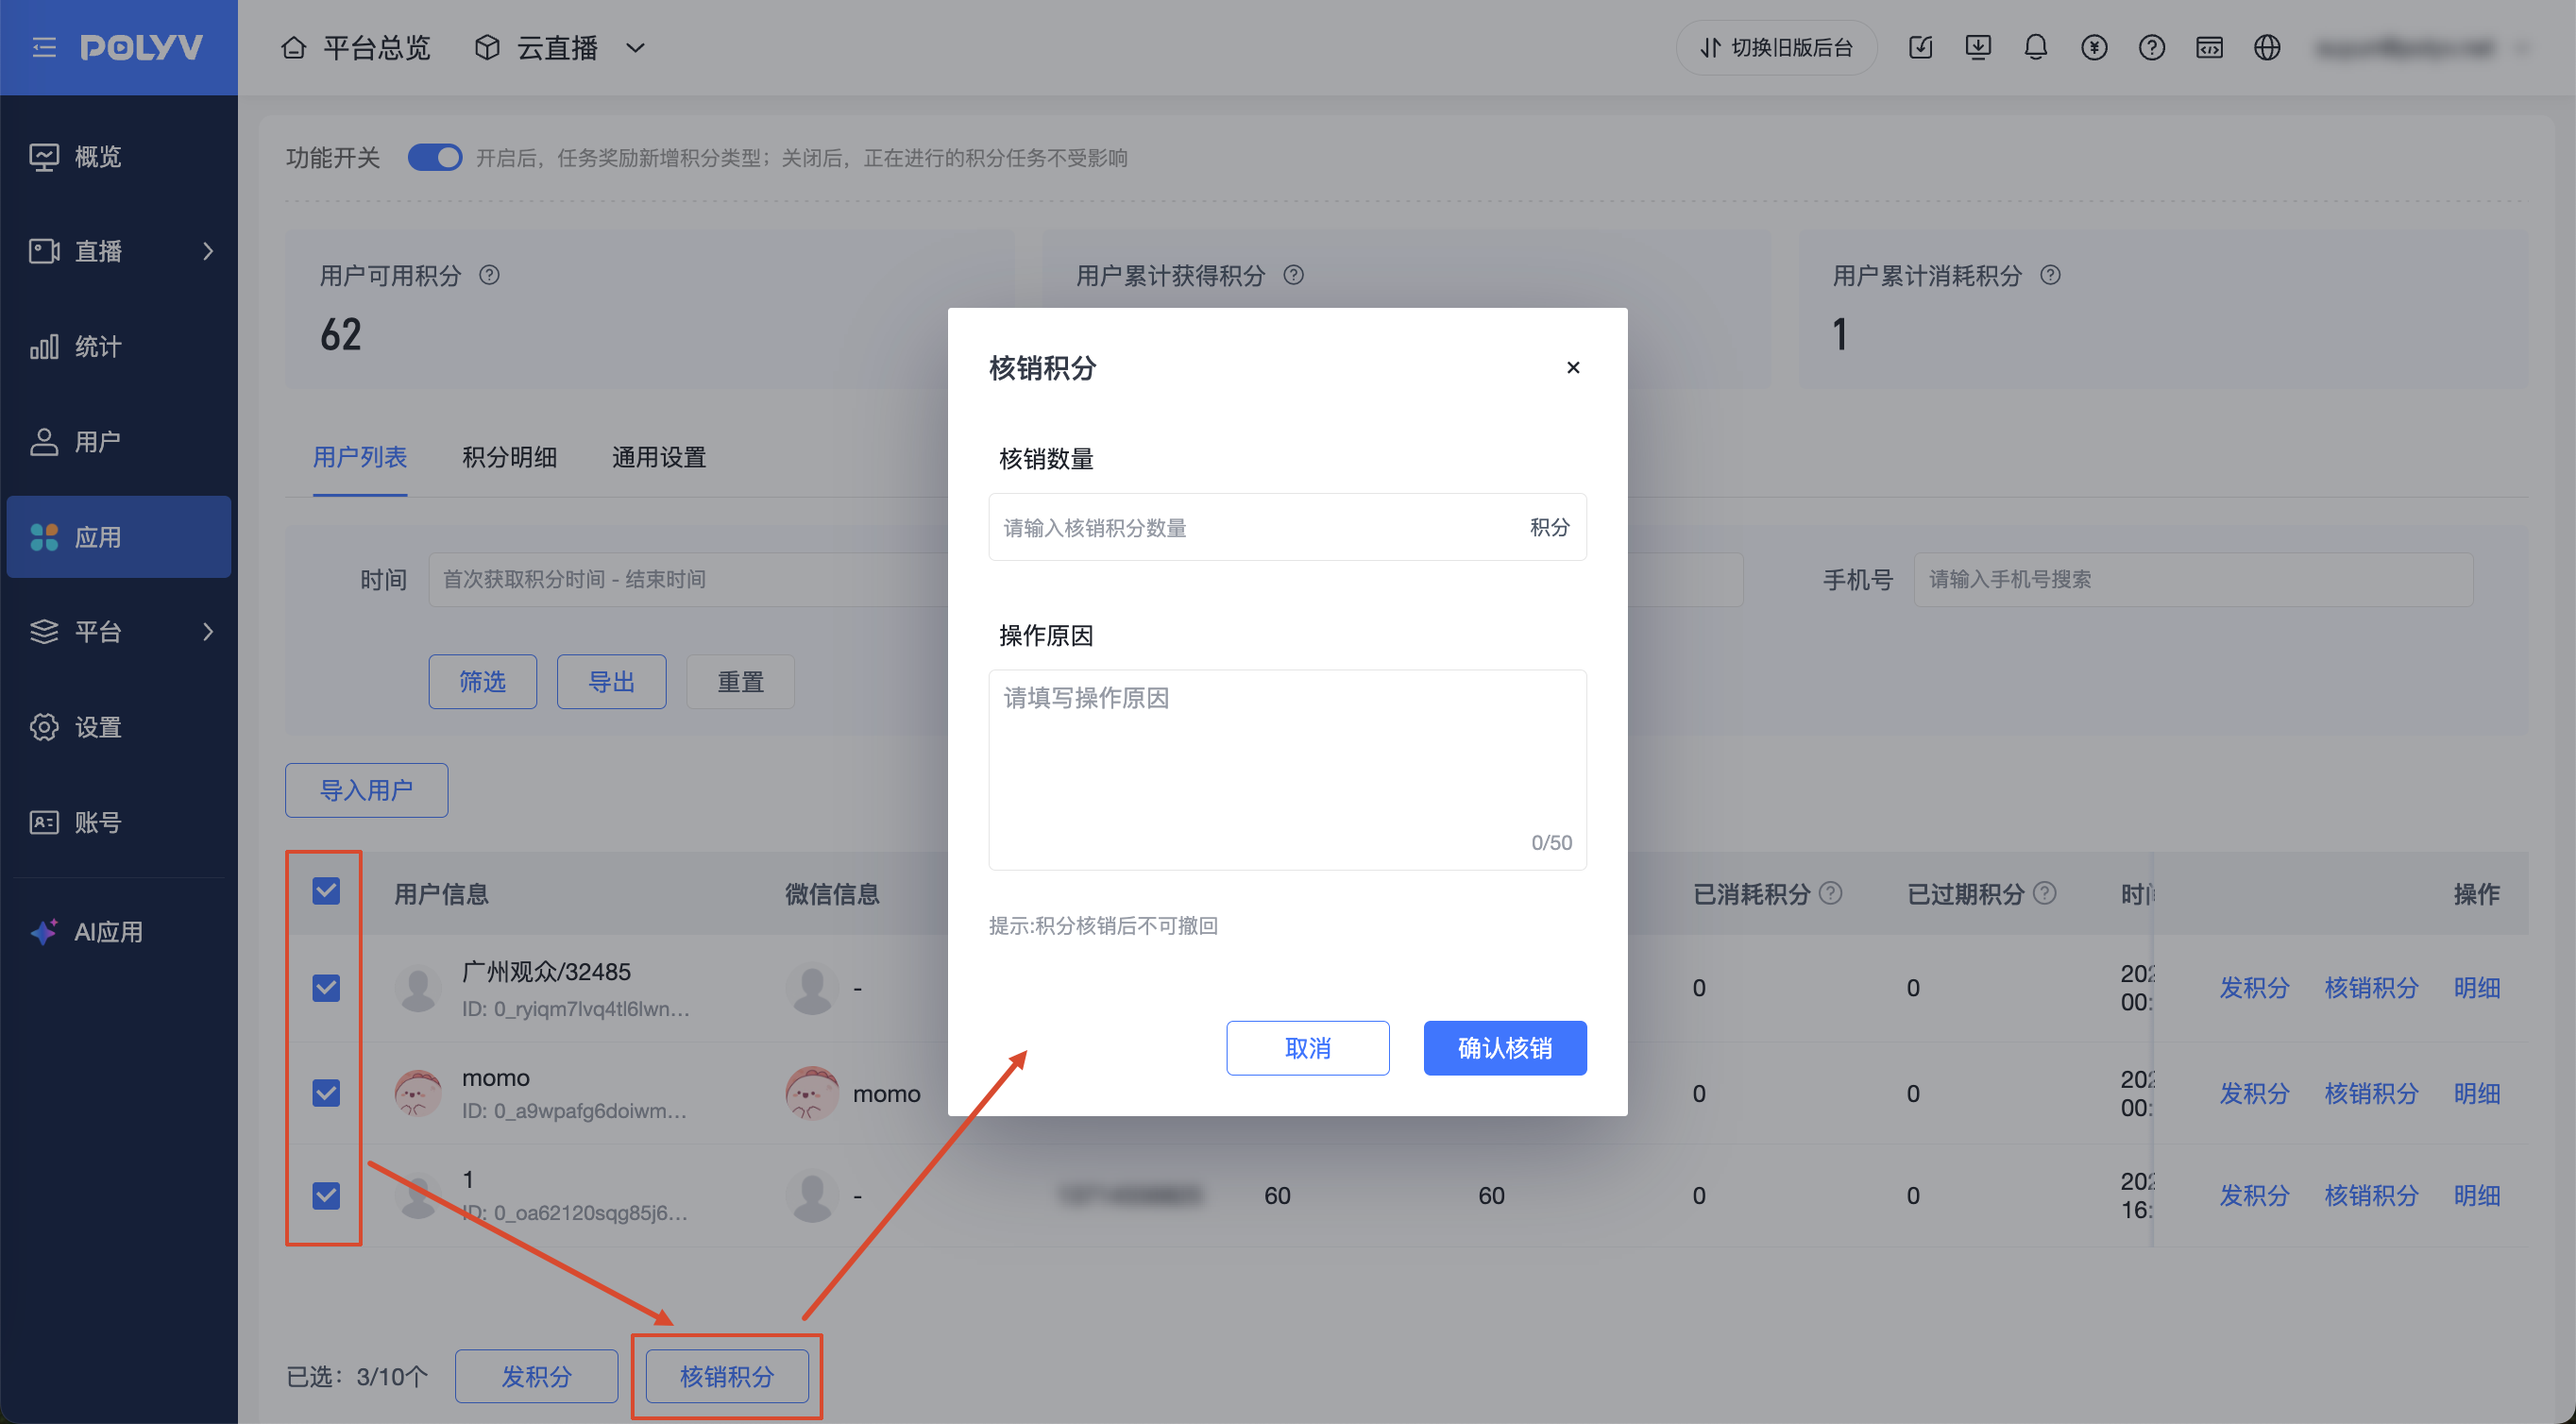Click 核销积分 for 广州观众/32485

pyautogui.click(x=2372, y=988)
